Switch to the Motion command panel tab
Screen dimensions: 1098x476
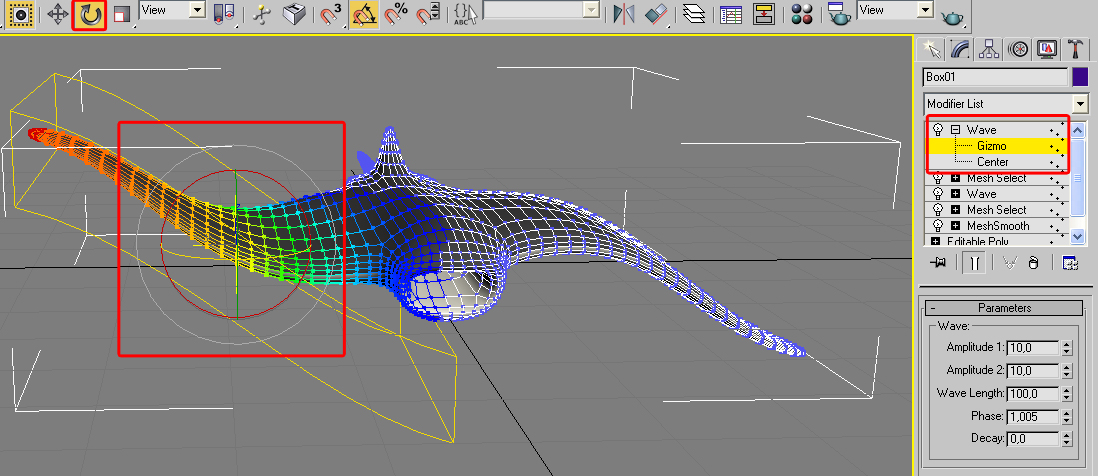coord(1018,49)
